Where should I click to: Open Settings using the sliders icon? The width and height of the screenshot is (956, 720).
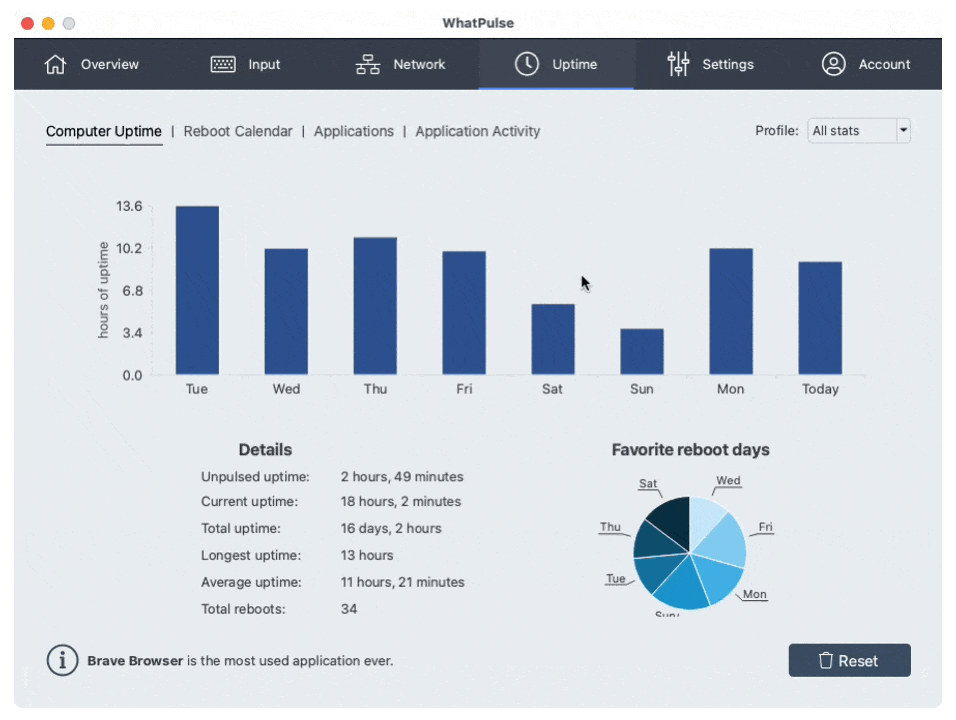[677, 63]
